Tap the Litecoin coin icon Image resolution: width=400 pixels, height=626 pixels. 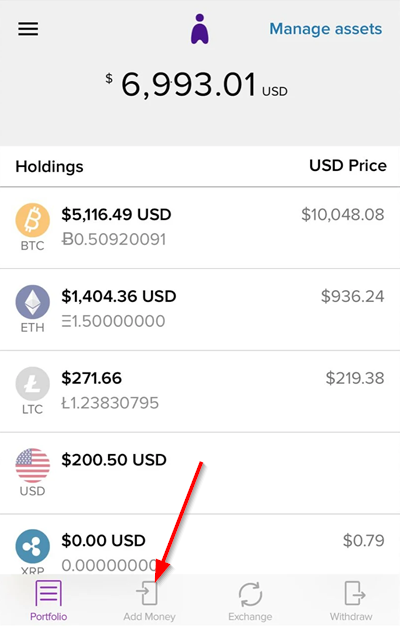33,384
